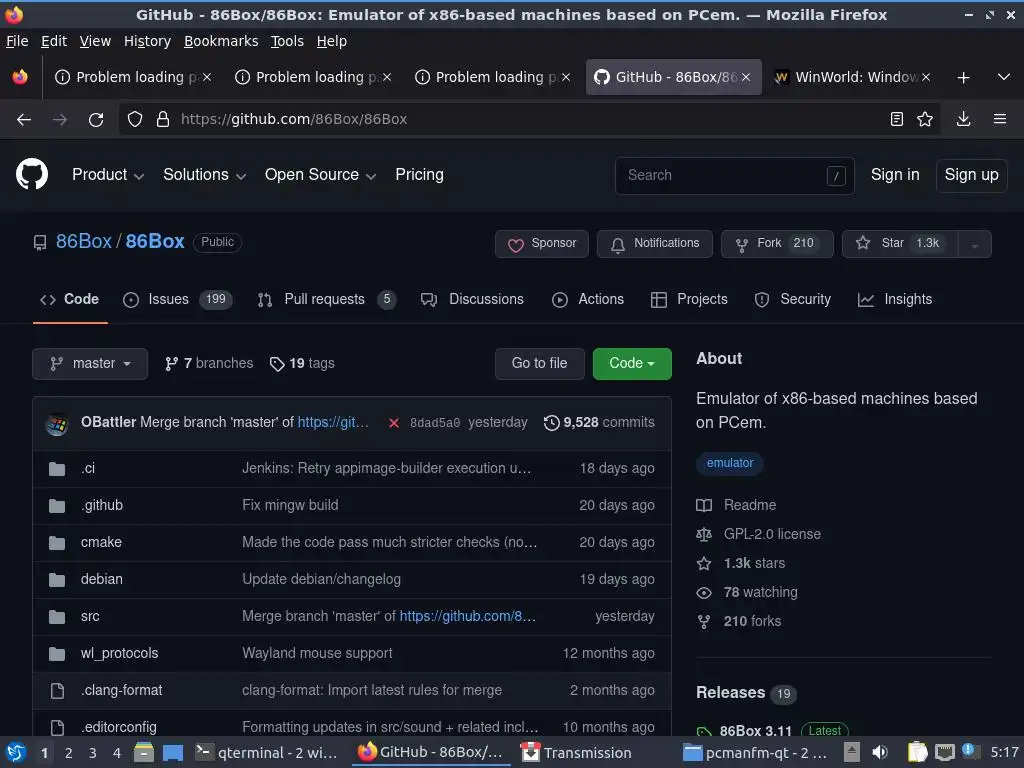Click the tag icon beside 19 tags
This screenshot has width=1024, height=768.
(x=277, y=364)
